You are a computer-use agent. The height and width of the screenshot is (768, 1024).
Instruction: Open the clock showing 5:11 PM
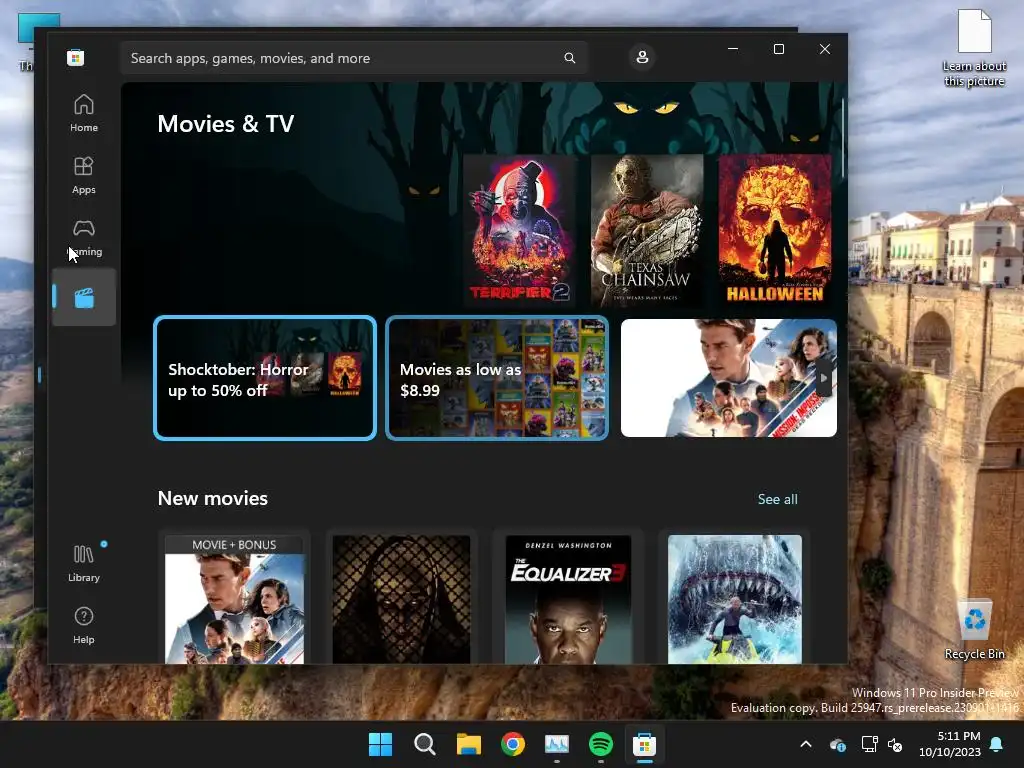[x=950, y=744]
